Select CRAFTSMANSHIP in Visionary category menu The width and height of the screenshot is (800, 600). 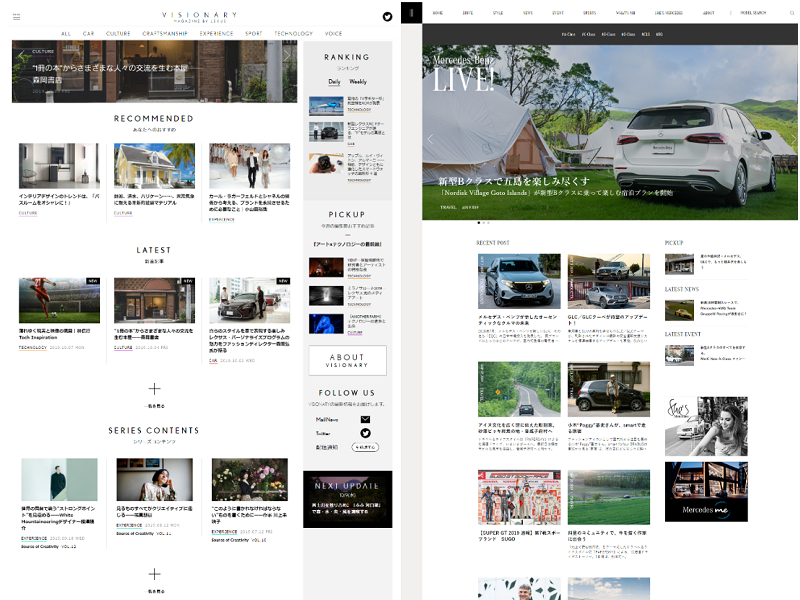pos(165,34)
